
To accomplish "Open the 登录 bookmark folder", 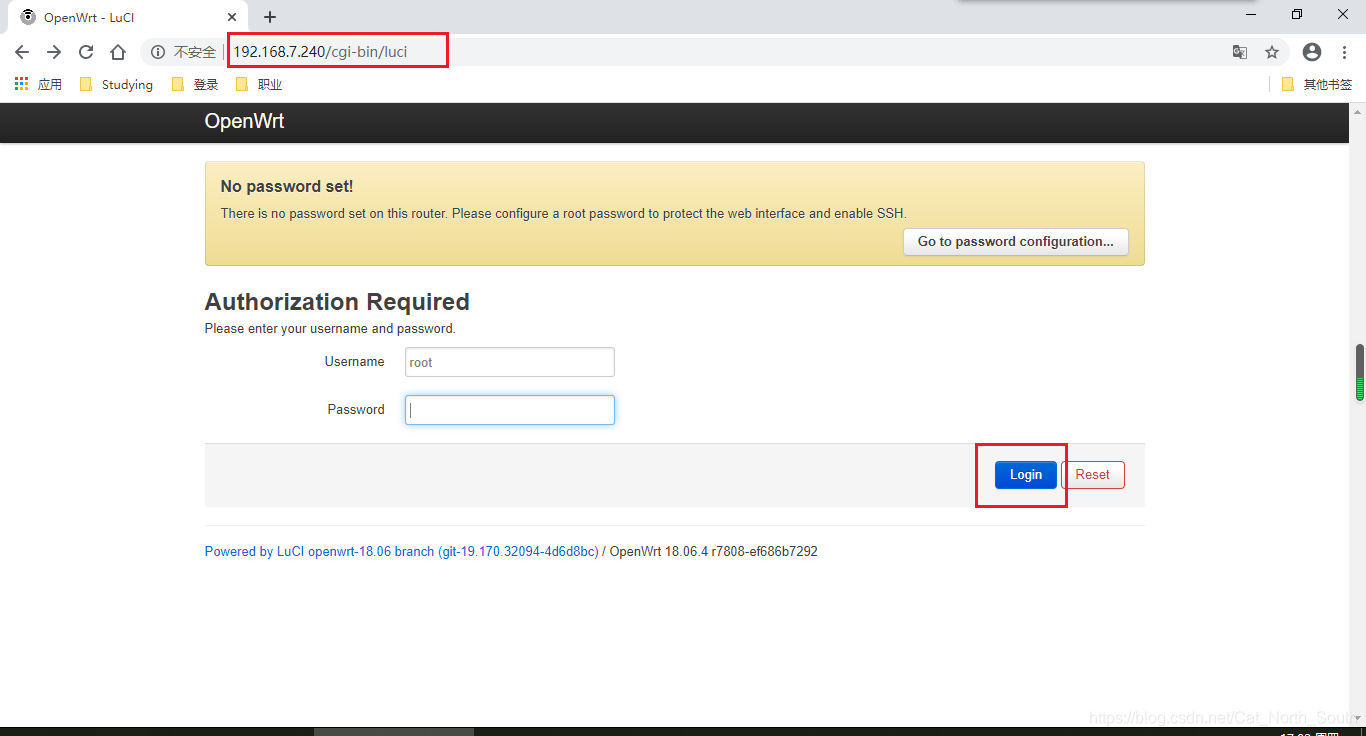I will pos(195,84).
